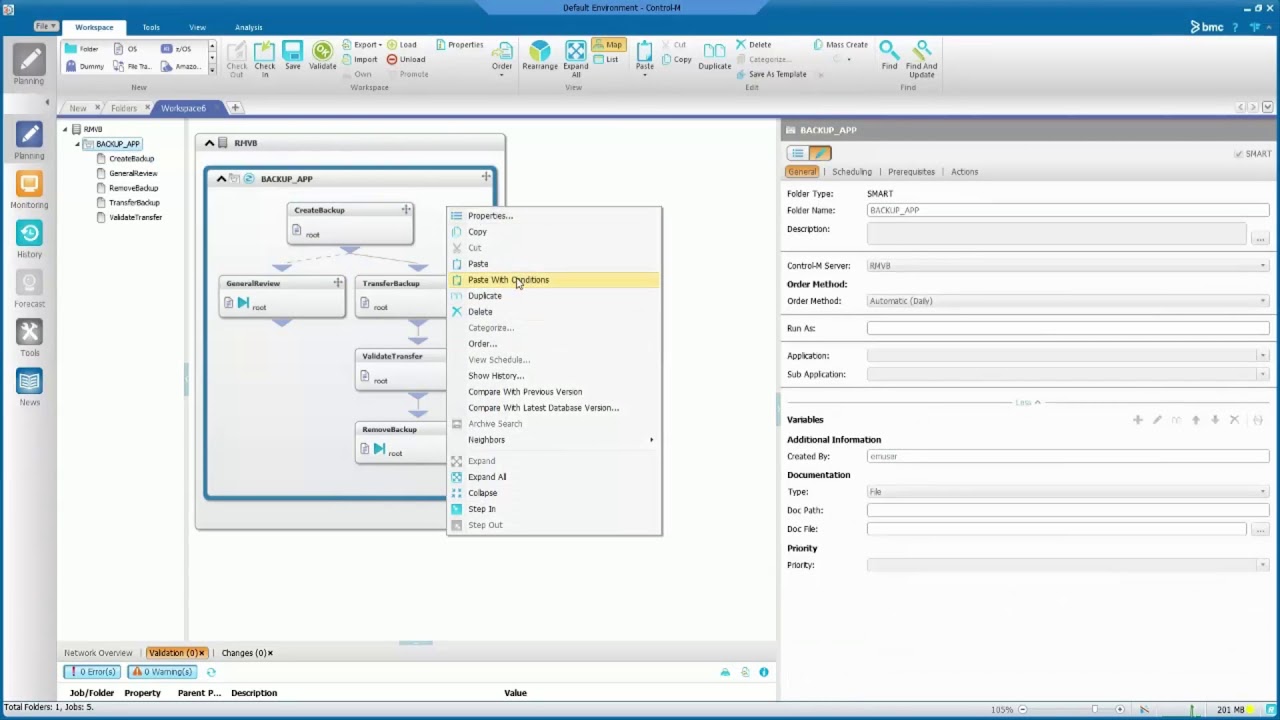The image size is (1280, 720).
Task: Switch properties pane to edit mode icon
Action: pyautogui.click(x=820, y=153)
